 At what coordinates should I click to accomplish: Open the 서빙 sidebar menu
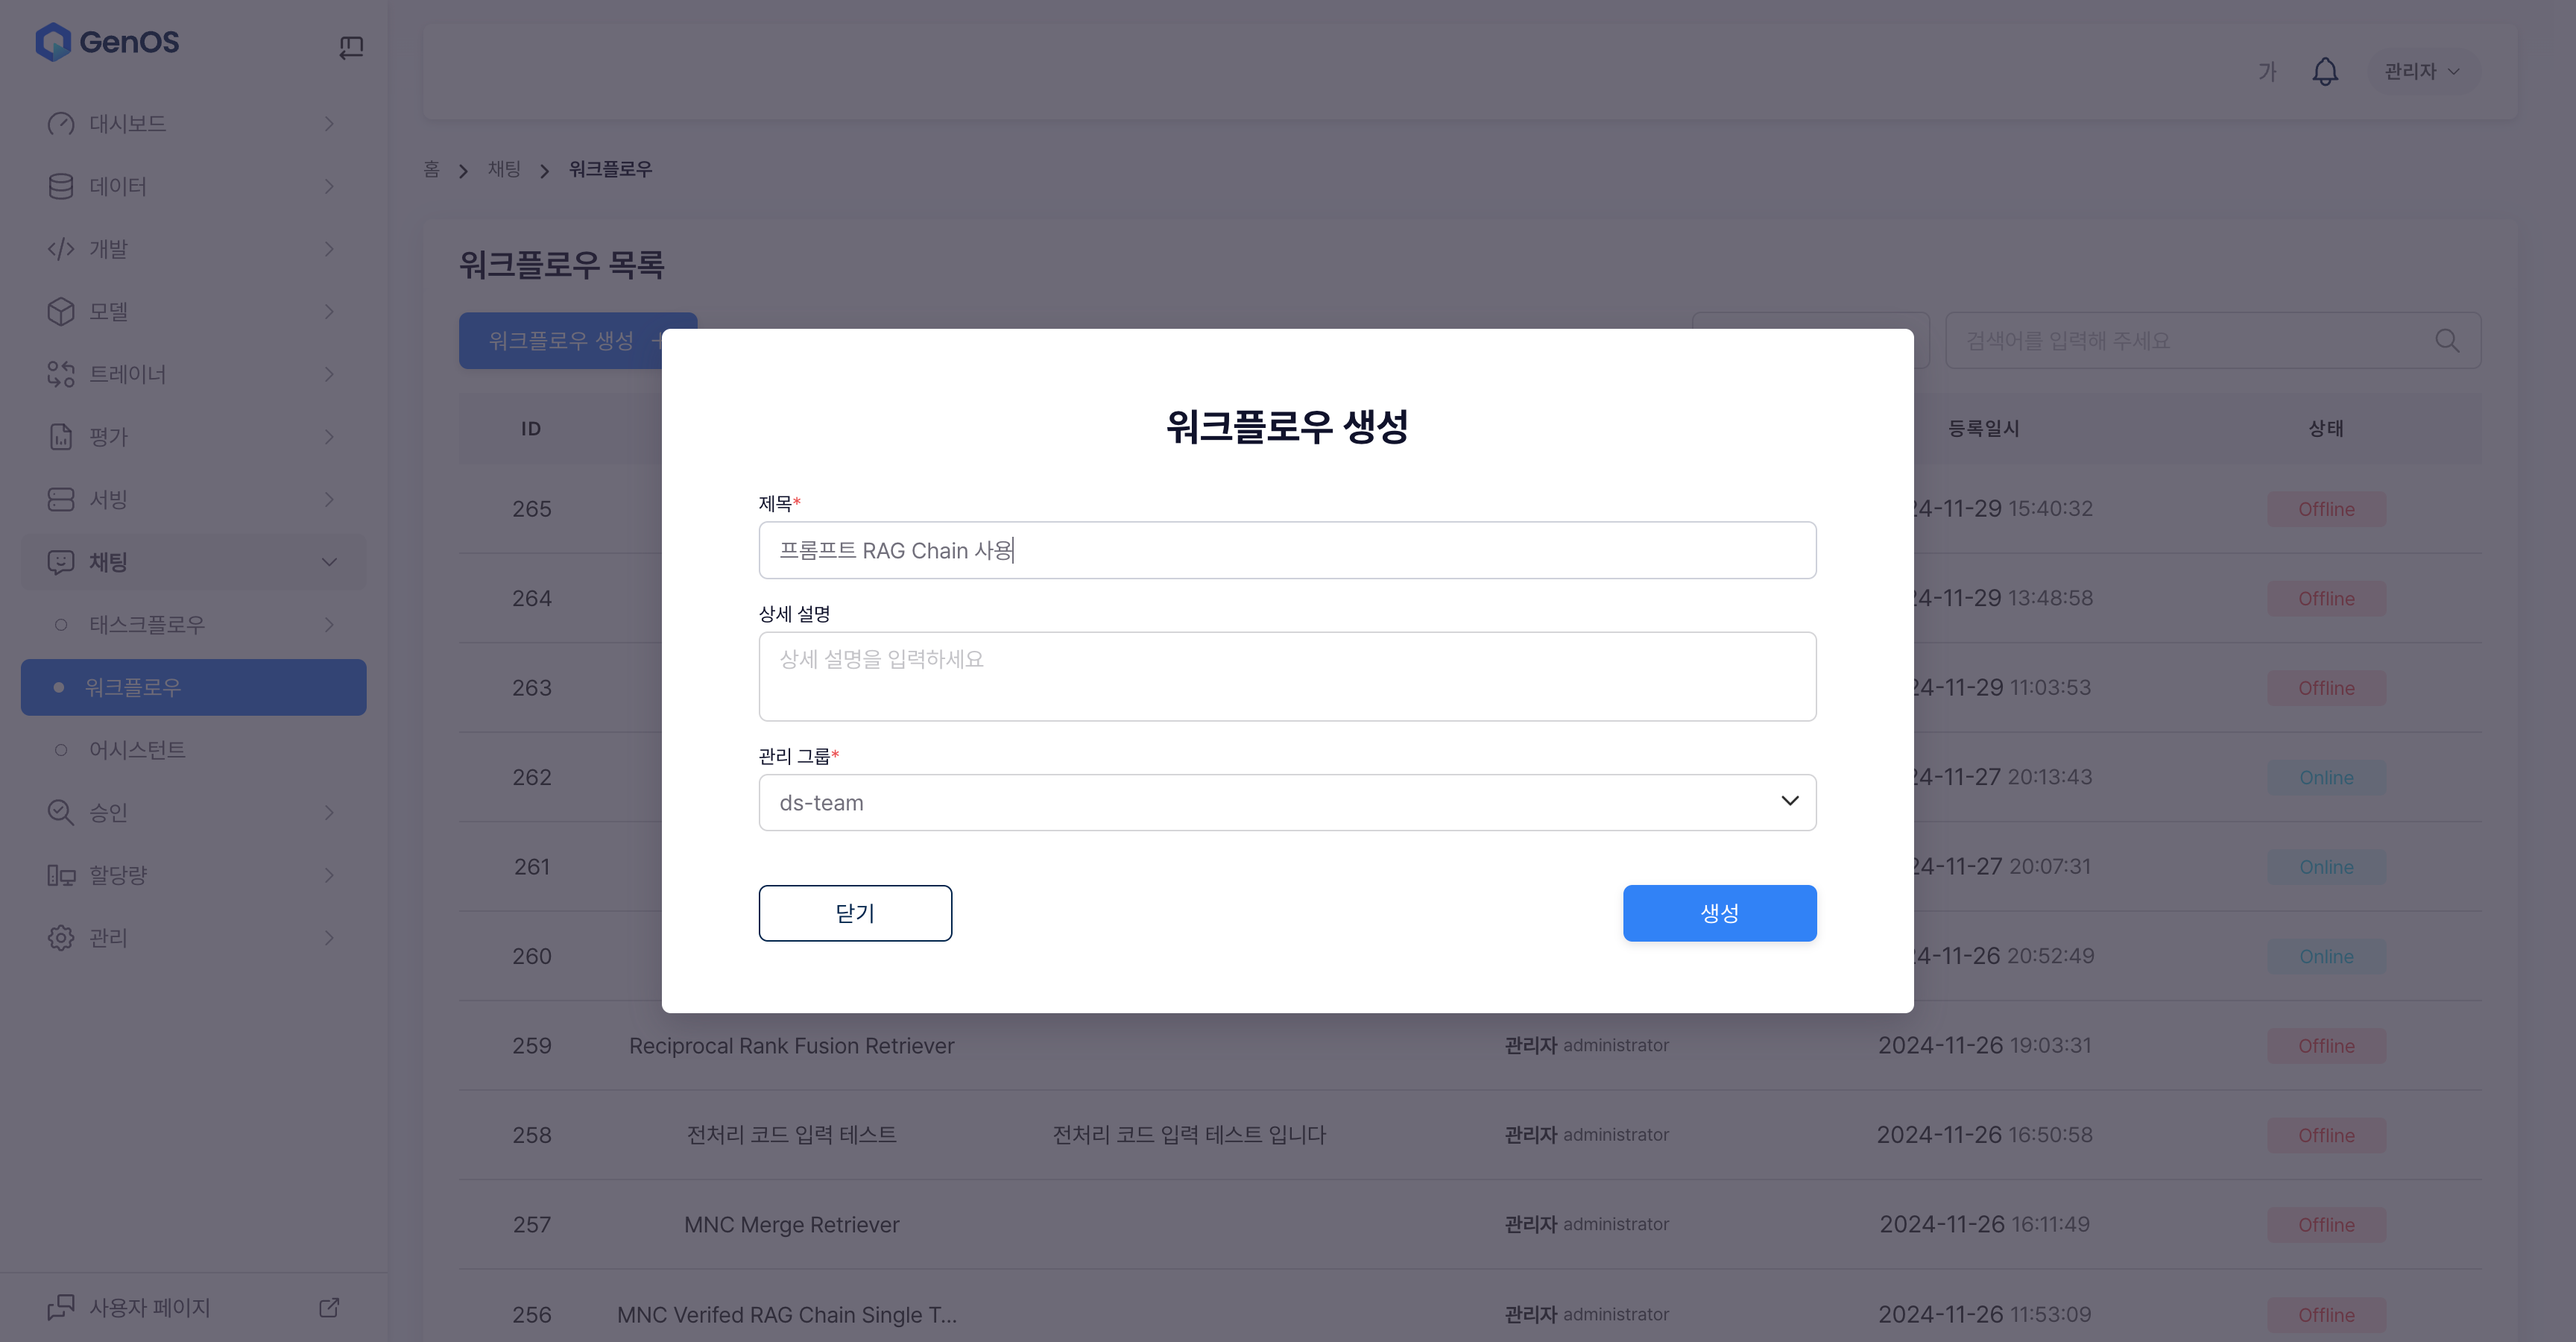click(108, 499)
